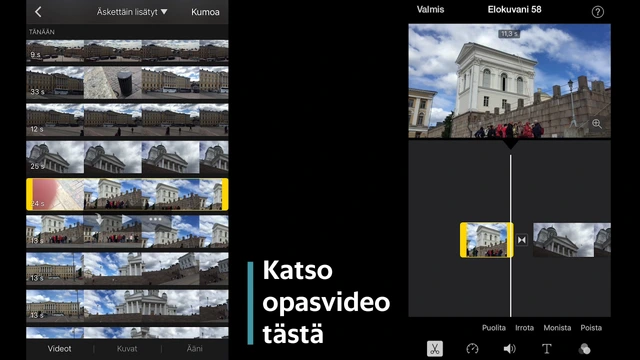640x360 pixels.
Task: Select the 33 s video clip
Action: (x=127, y=83)
